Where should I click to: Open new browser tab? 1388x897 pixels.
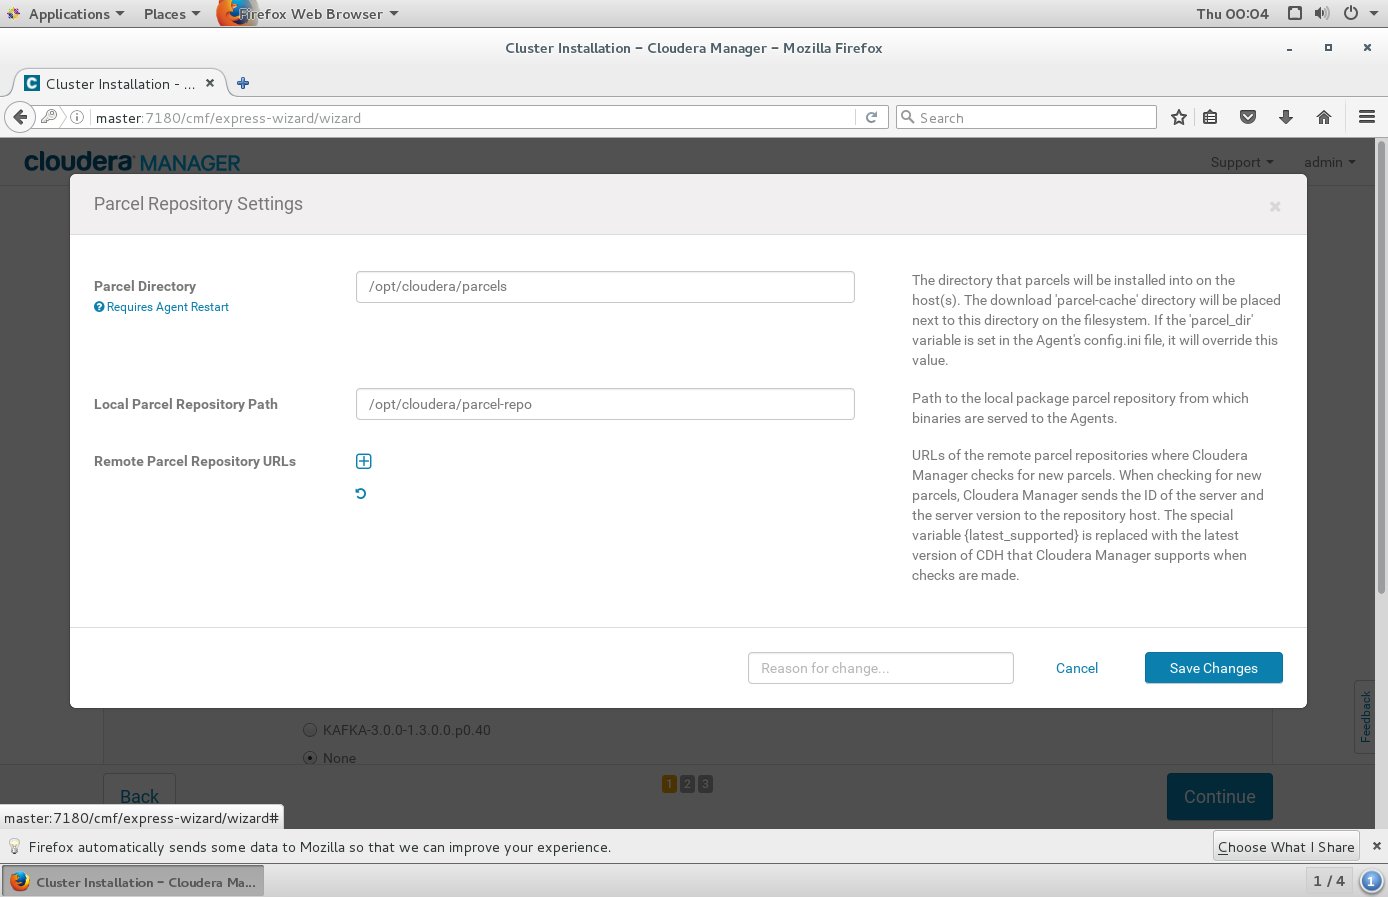tap(243, 83)
